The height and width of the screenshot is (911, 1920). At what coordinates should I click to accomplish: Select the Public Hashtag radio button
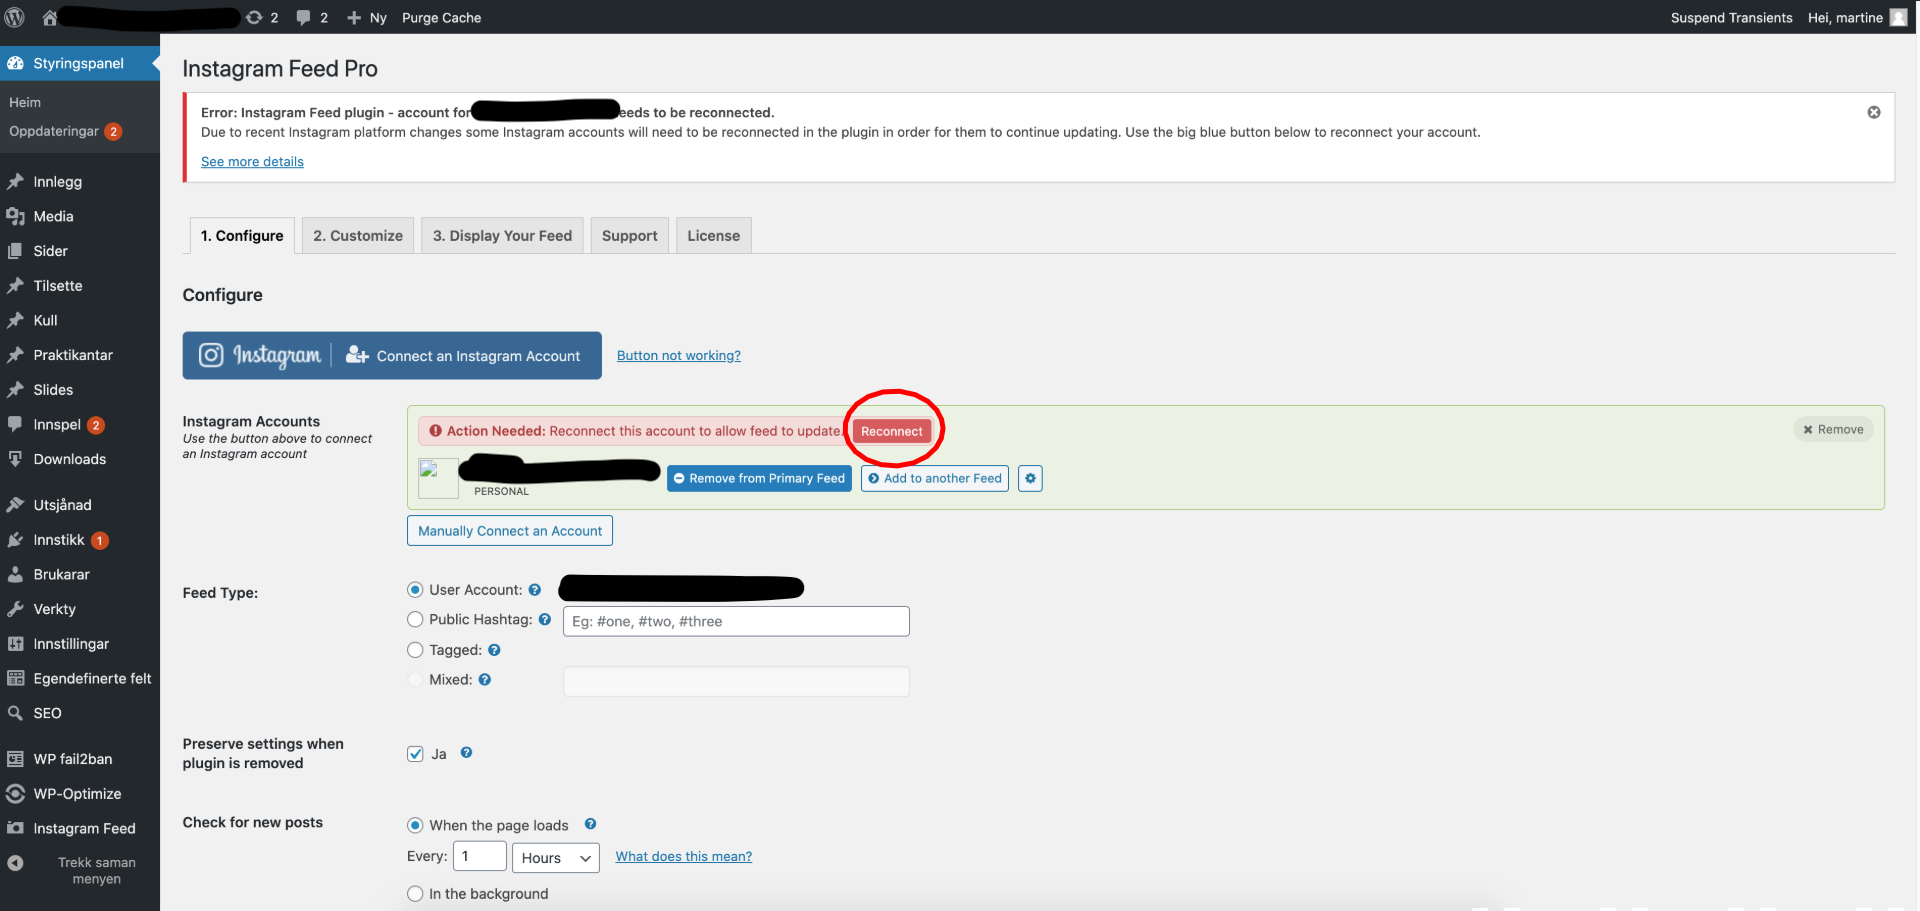415,620
